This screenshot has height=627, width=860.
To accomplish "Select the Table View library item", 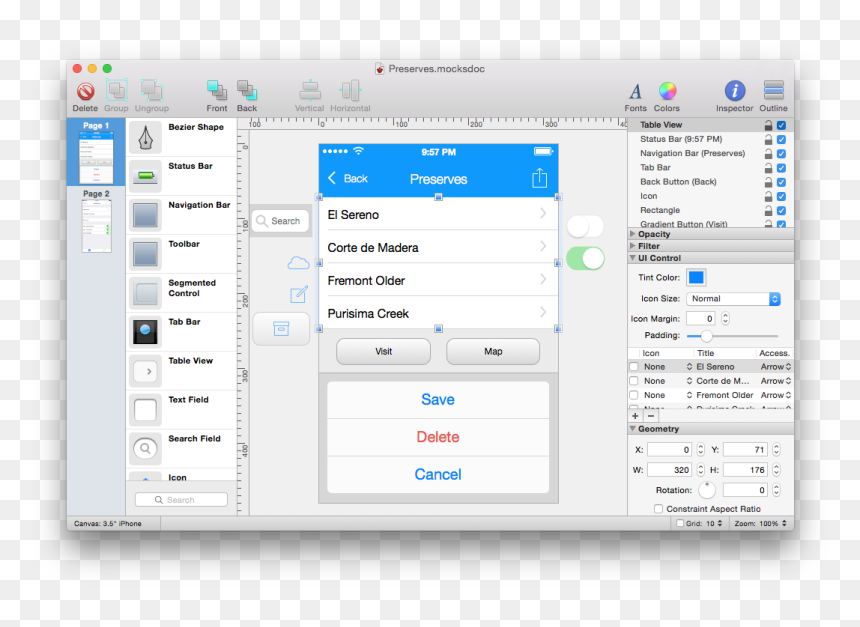I will tap(183, 371).
